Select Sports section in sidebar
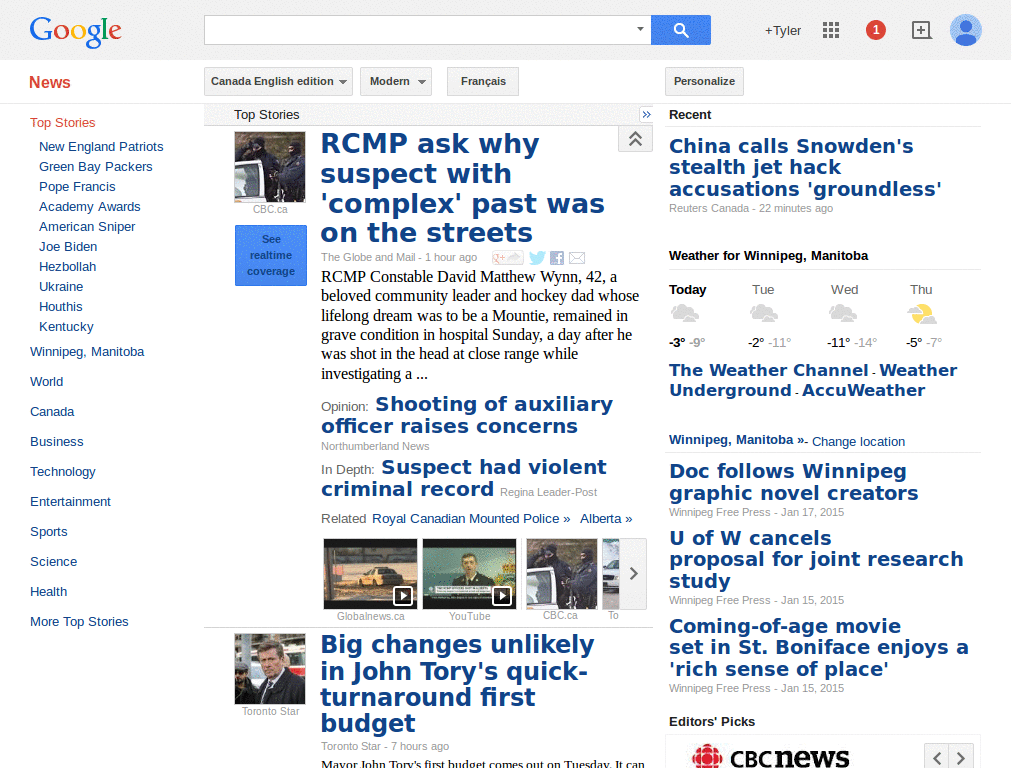1024x768 pixels. click(48, 532)
